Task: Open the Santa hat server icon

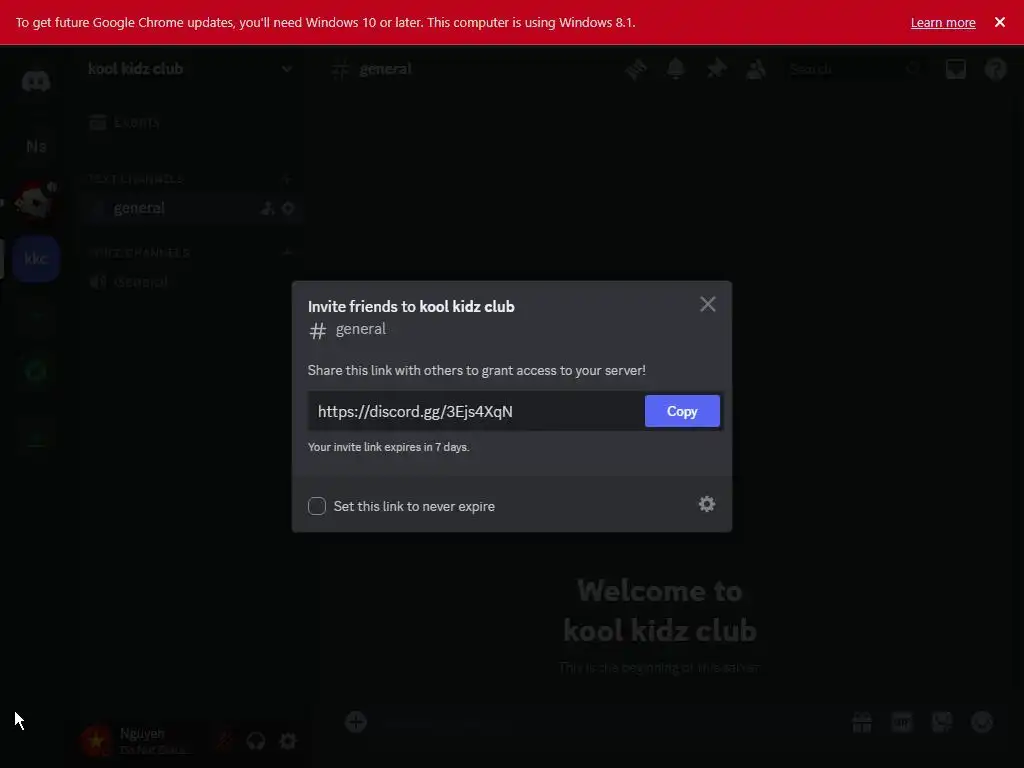Action: 36,200
